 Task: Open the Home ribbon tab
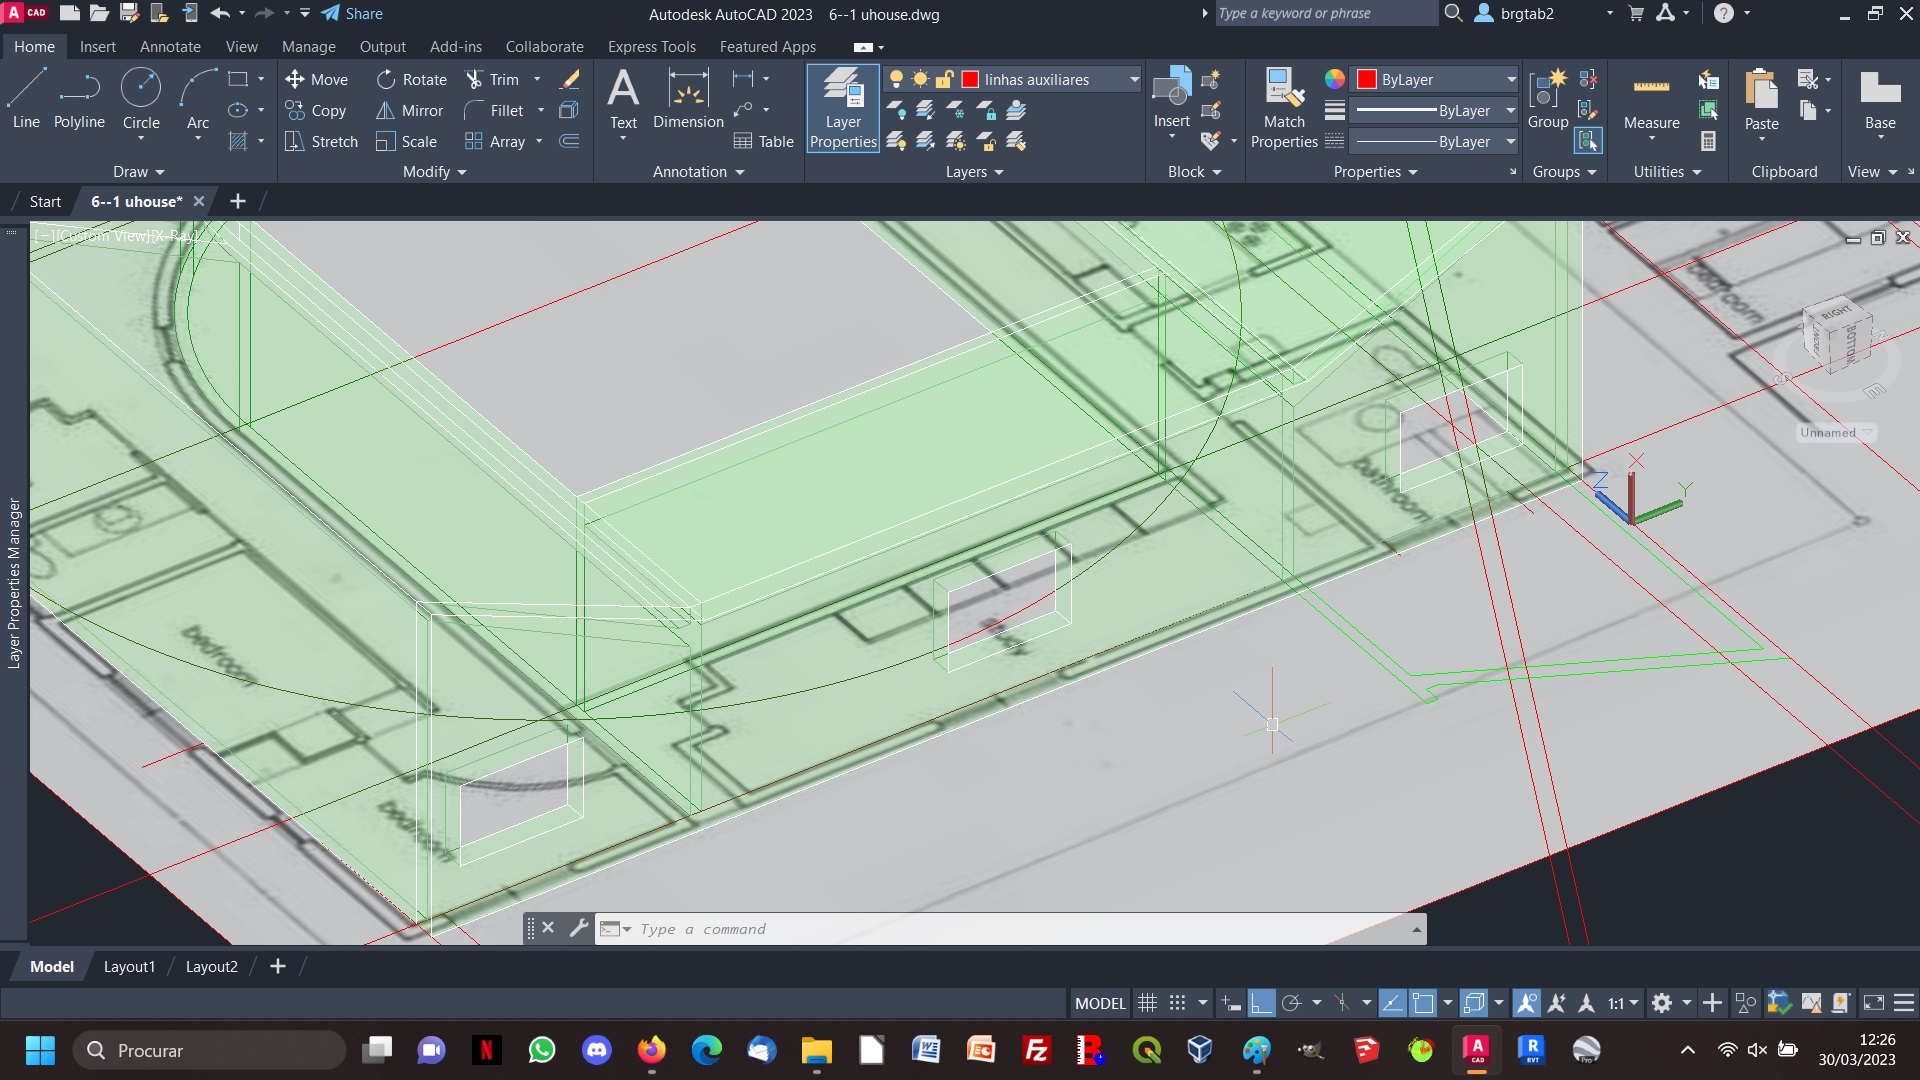pos(33,46)
